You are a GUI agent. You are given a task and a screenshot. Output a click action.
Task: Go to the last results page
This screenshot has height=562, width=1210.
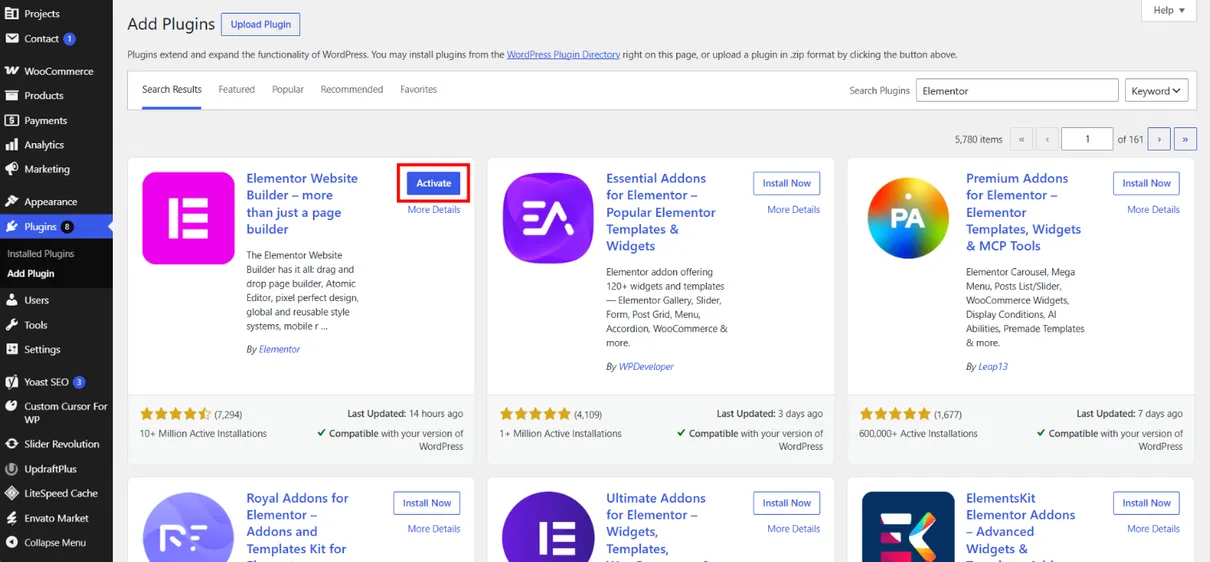click(1185, 140)
